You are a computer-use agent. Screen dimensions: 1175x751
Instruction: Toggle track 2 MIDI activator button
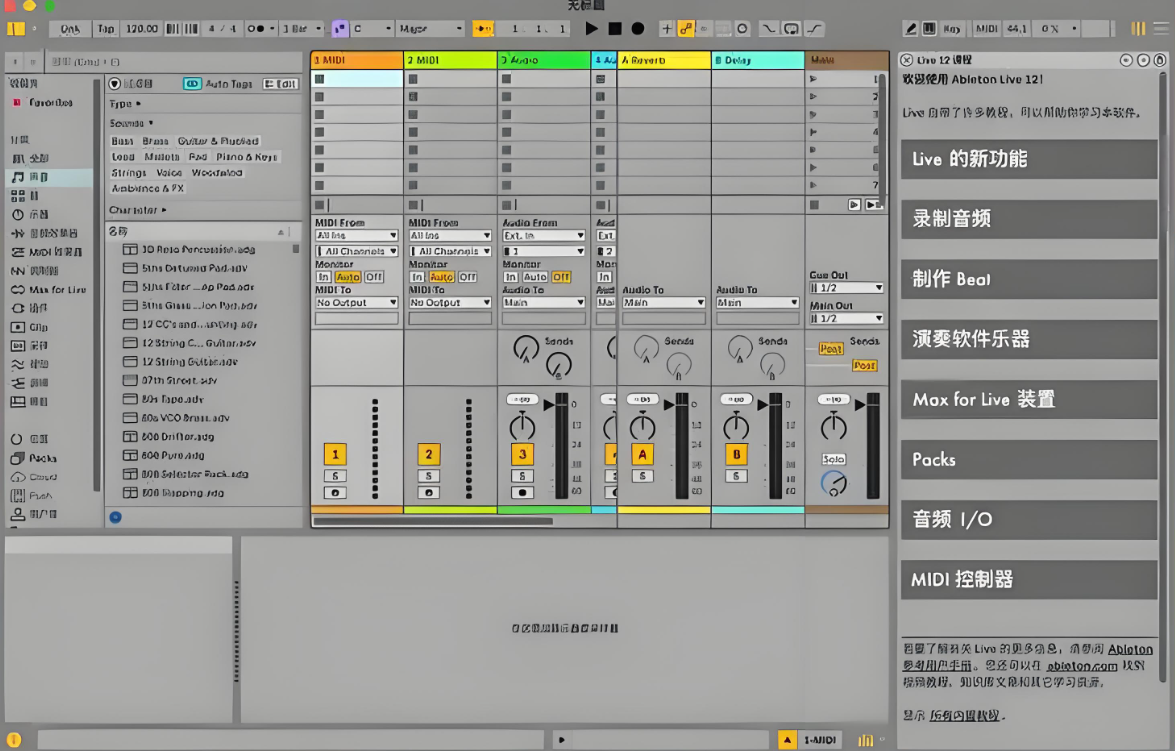click(x=429, y=454)
